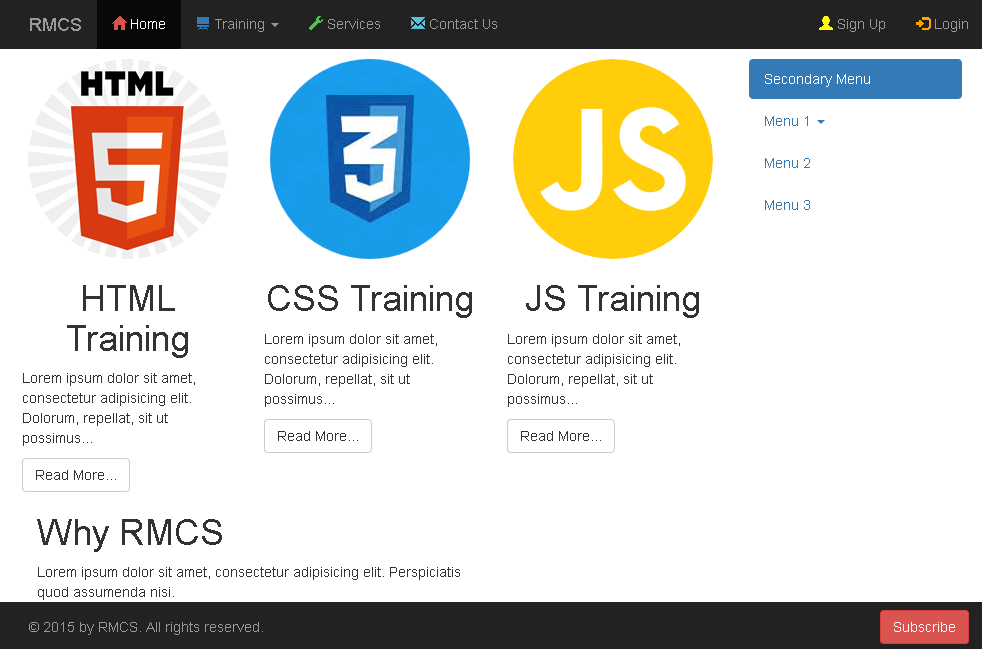Image resolution: width=982 pixels, height=649 pixels.
Task: Click the RMCS brand link
Action: pyautogui.click(x=55, y=24)
